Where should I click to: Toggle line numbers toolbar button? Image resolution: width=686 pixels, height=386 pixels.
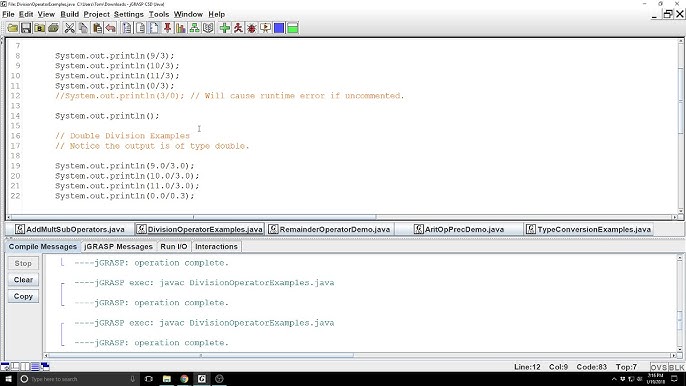(154, 28)
